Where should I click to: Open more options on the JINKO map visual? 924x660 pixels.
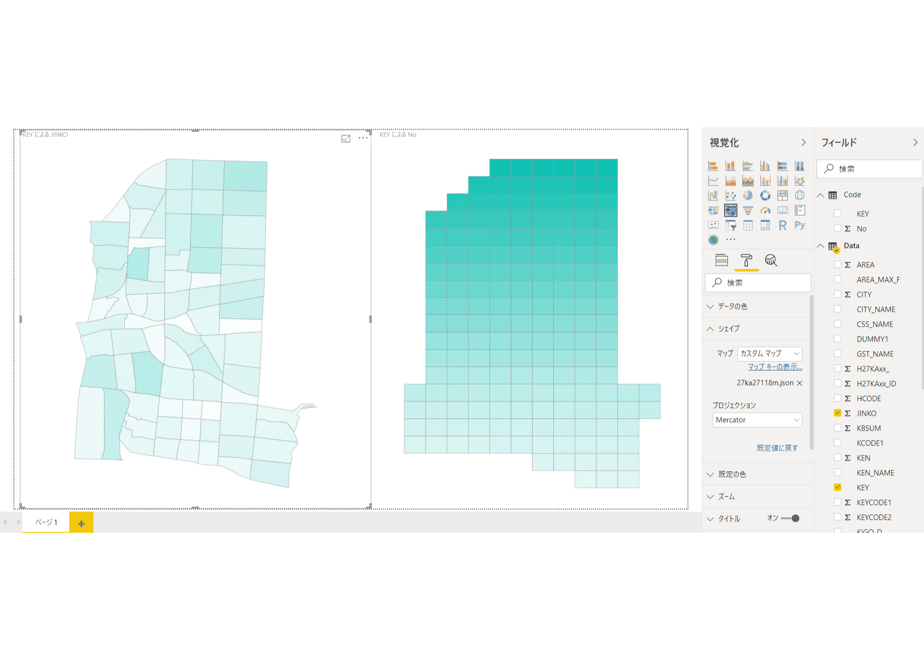363,138
